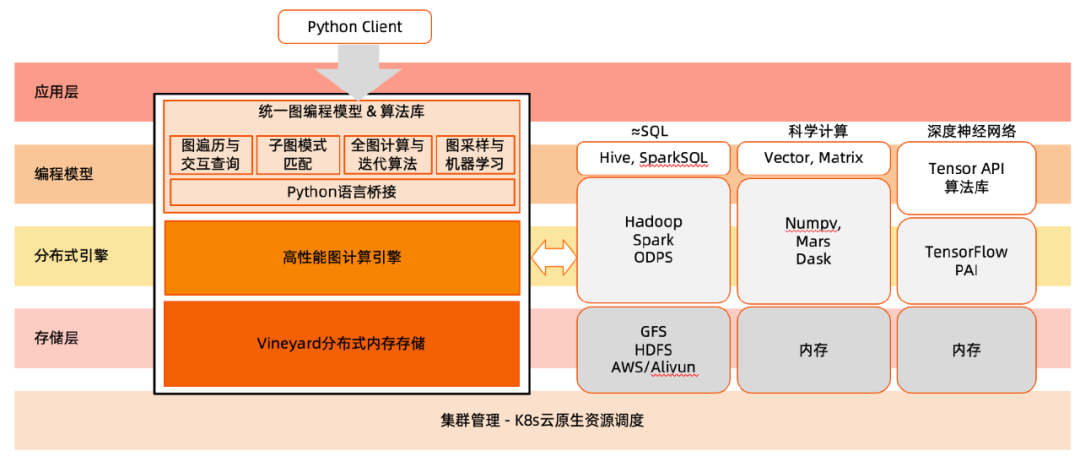Click the Tensor API 算法库 box

[966, 178]
